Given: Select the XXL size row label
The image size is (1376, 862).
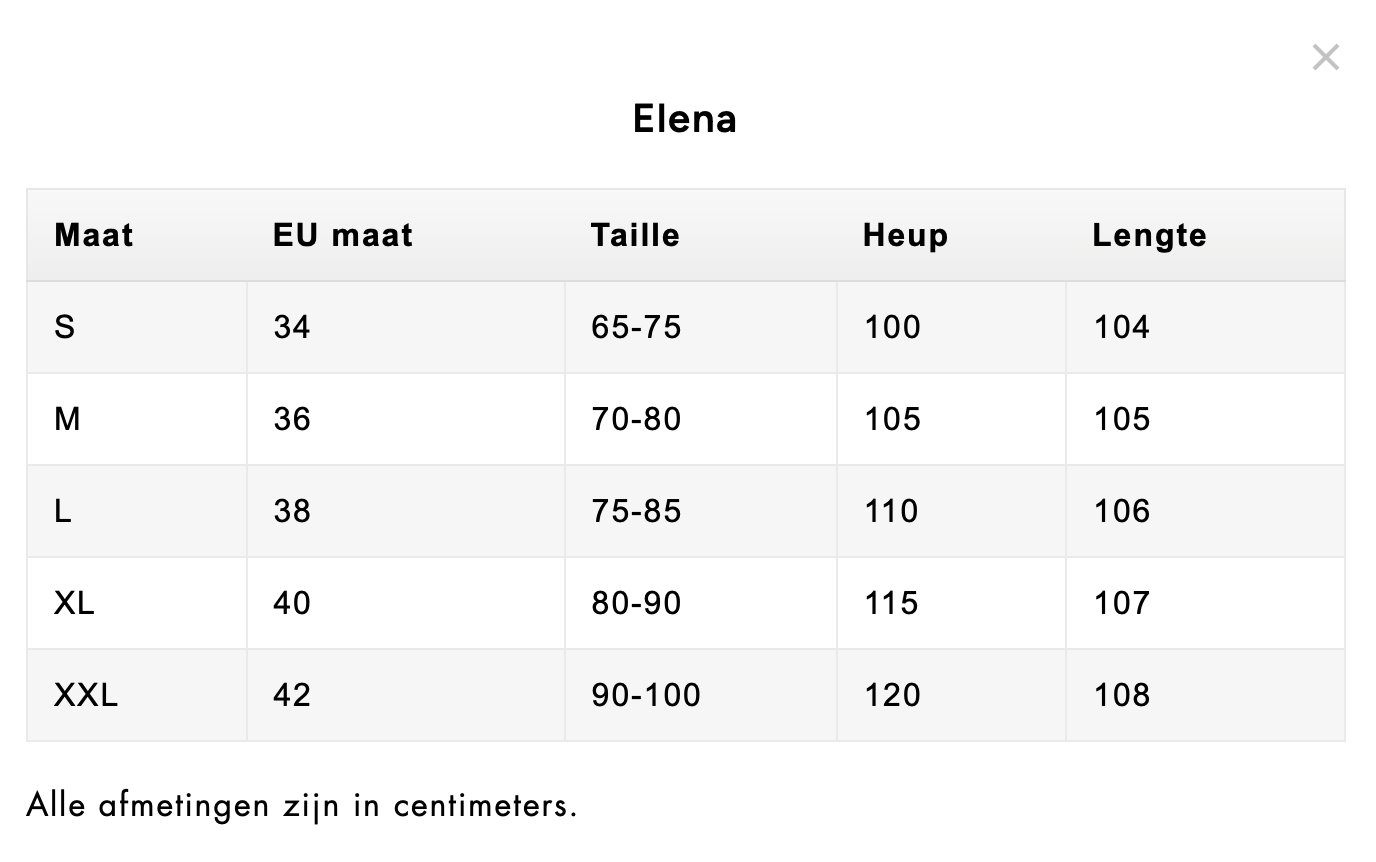Looking at the screenshot, I should click(86, 695).
